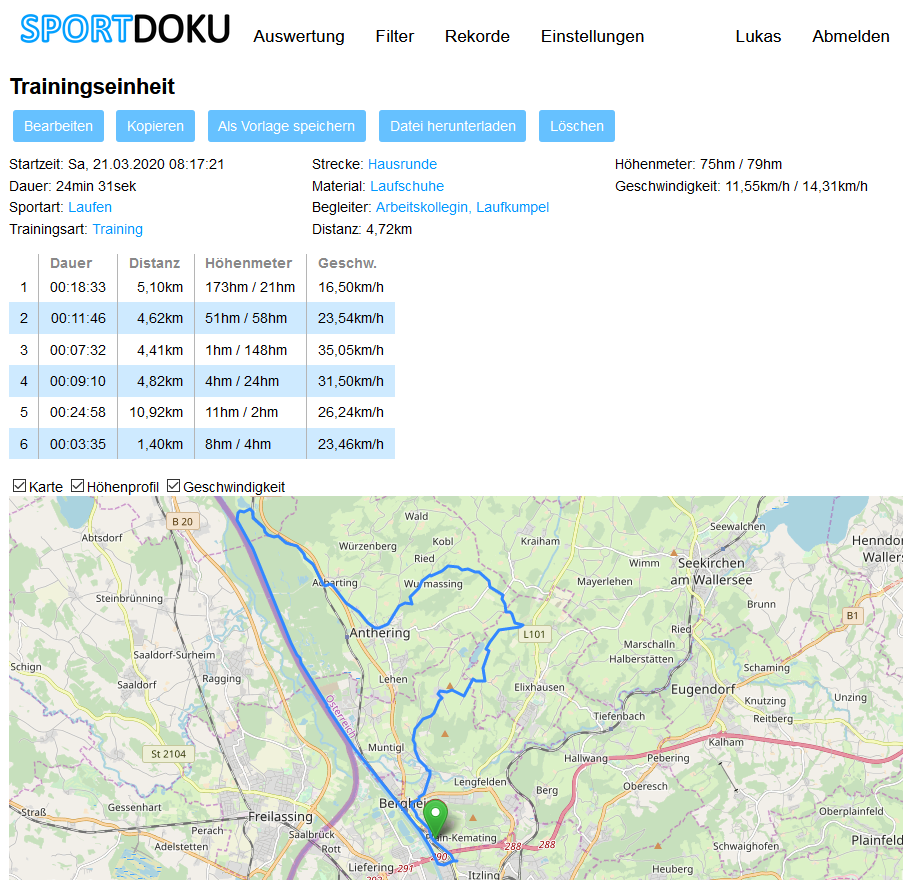Disable the Geschwindigkeit checkbox
Screen dimensions: 910x880
click(174, 486)
